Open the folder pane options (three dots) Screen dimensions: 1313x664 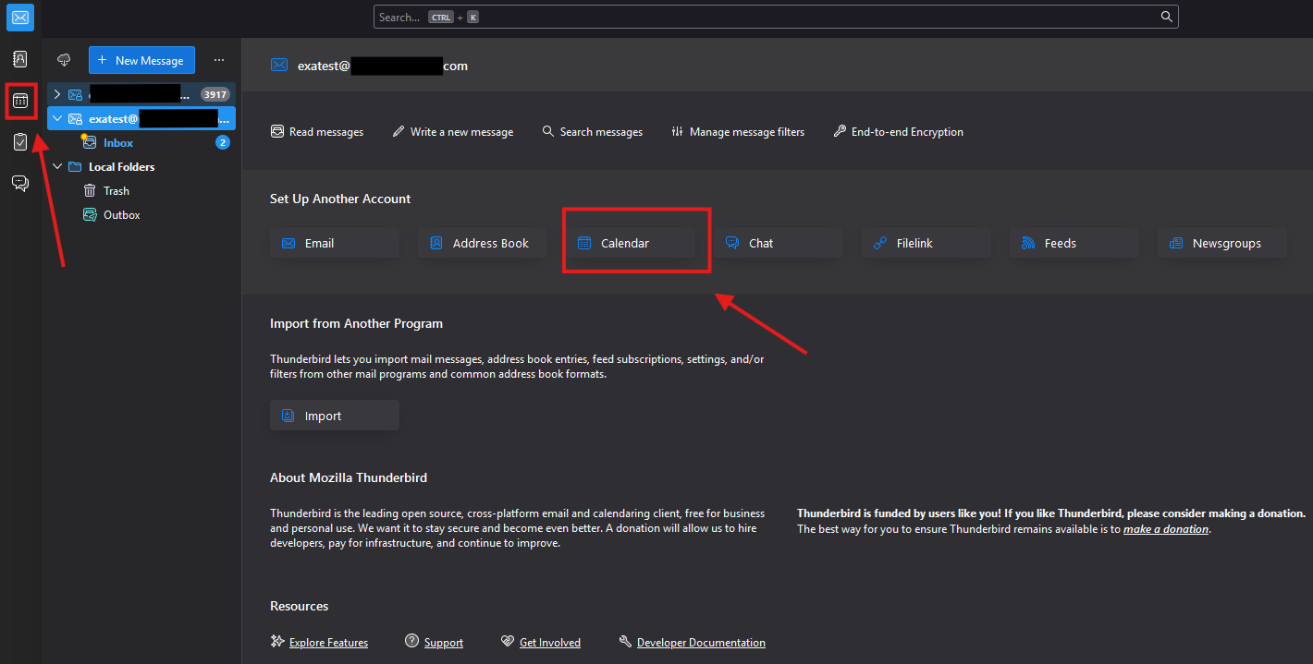click(x=219, y=60)
